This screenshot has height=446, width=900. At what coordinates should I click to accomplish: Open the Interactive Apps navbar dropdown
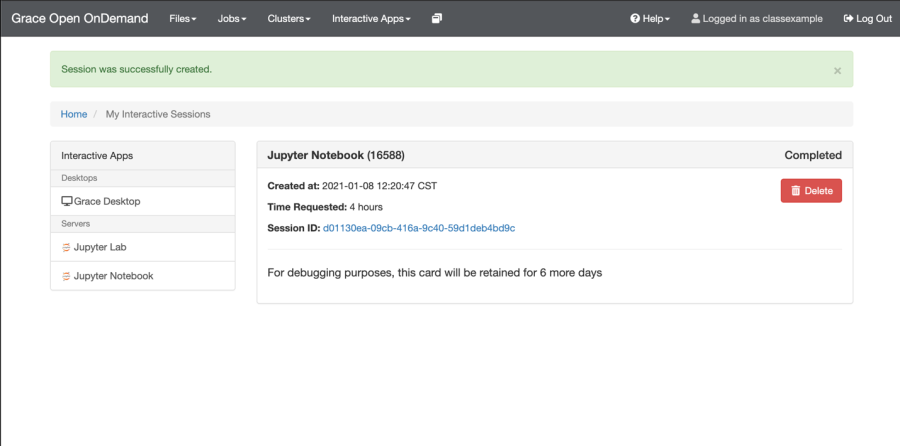click(x=371, y=18)
